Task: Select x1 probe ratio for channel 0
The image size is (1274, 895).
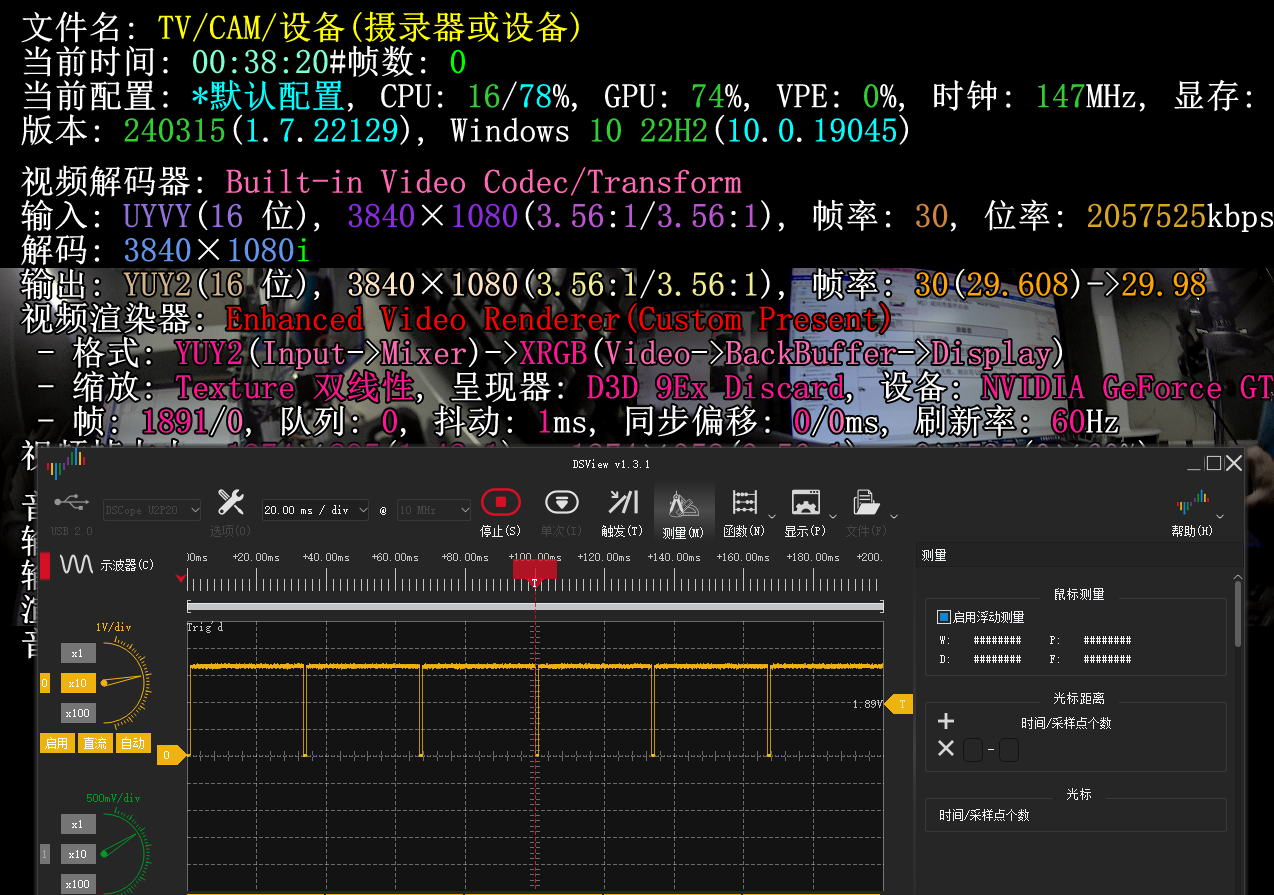Action: pyautogui.click(x=78, y=653)
